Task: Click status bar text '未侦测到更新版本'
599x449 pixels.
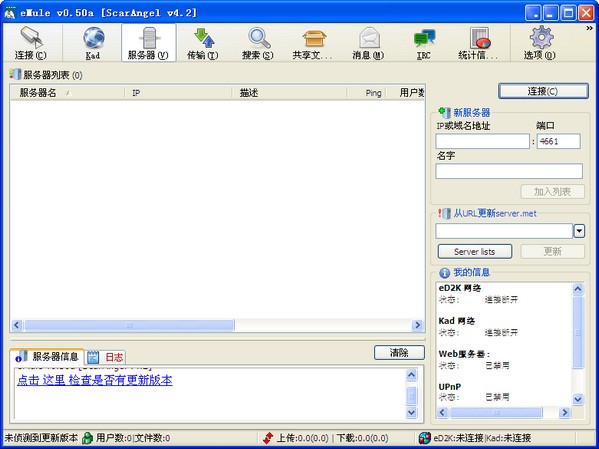Action: point(41,438)
